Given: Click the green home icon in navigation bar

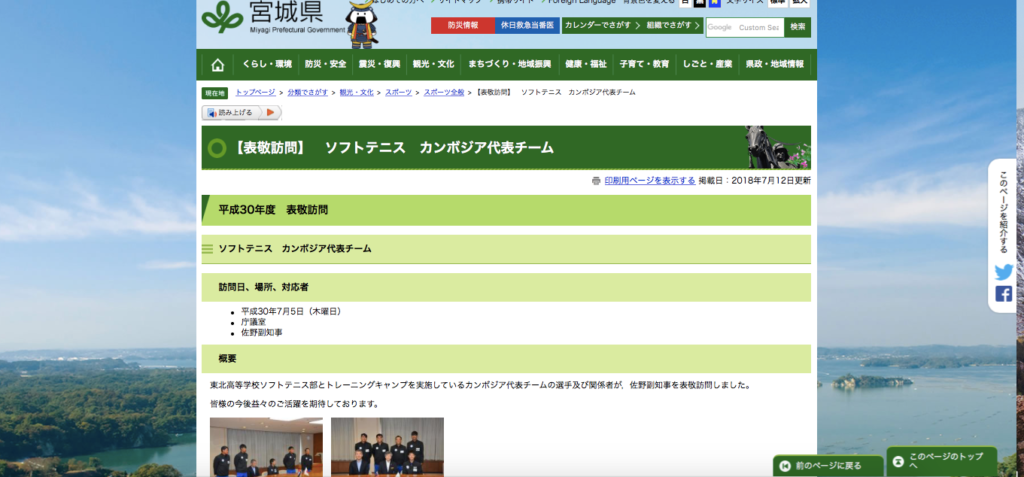Looking at the screenshot, I should [x=217, y=65].
